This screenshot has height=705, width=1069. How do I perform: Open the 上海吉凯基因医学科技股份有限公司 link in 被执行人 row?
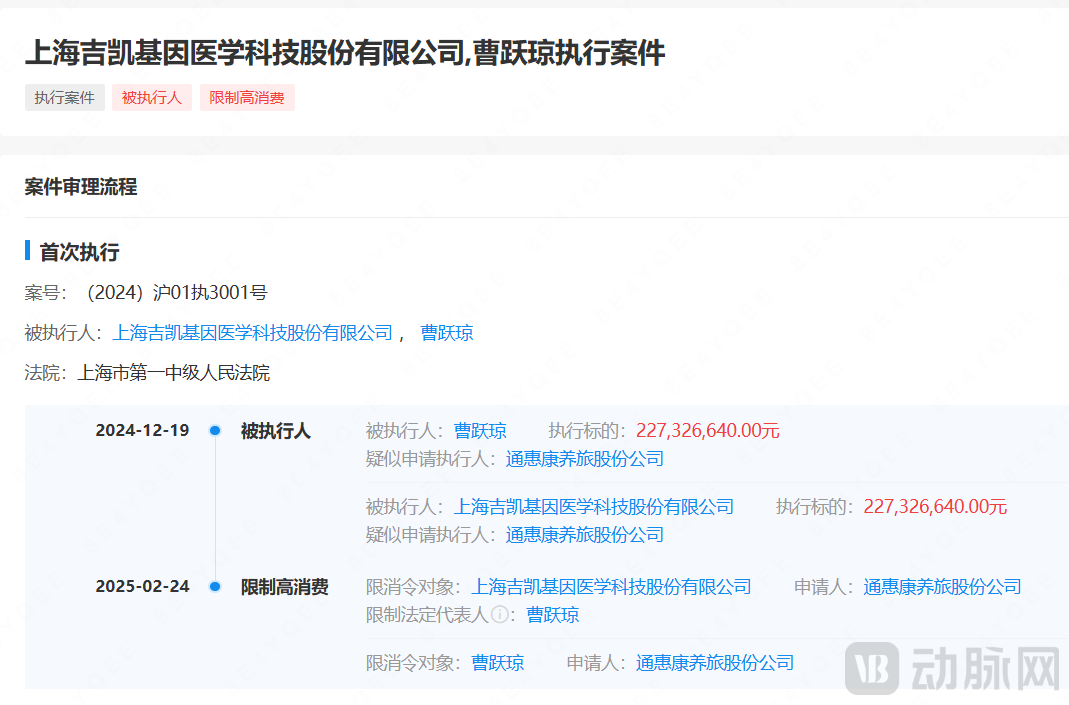[253, 332]
